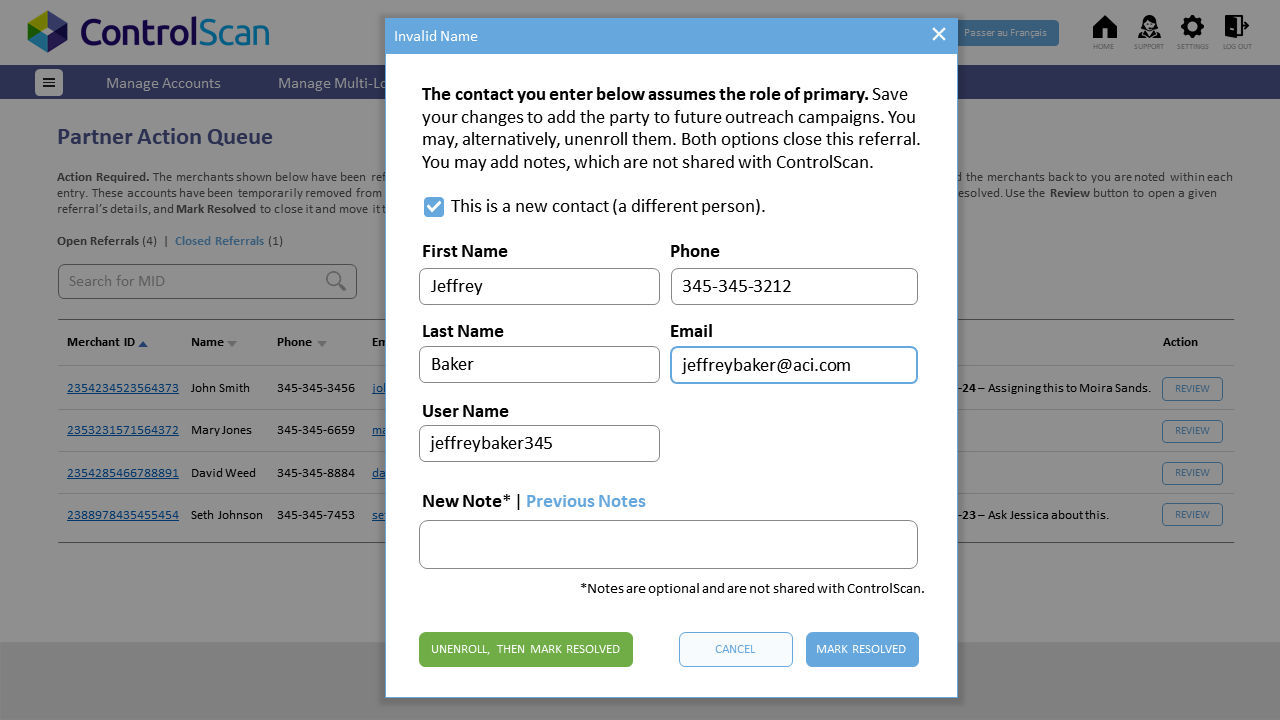Uncheck the new contact checkbox
1280x720 pixels.
pyautogui.click(x=434, y=207)
